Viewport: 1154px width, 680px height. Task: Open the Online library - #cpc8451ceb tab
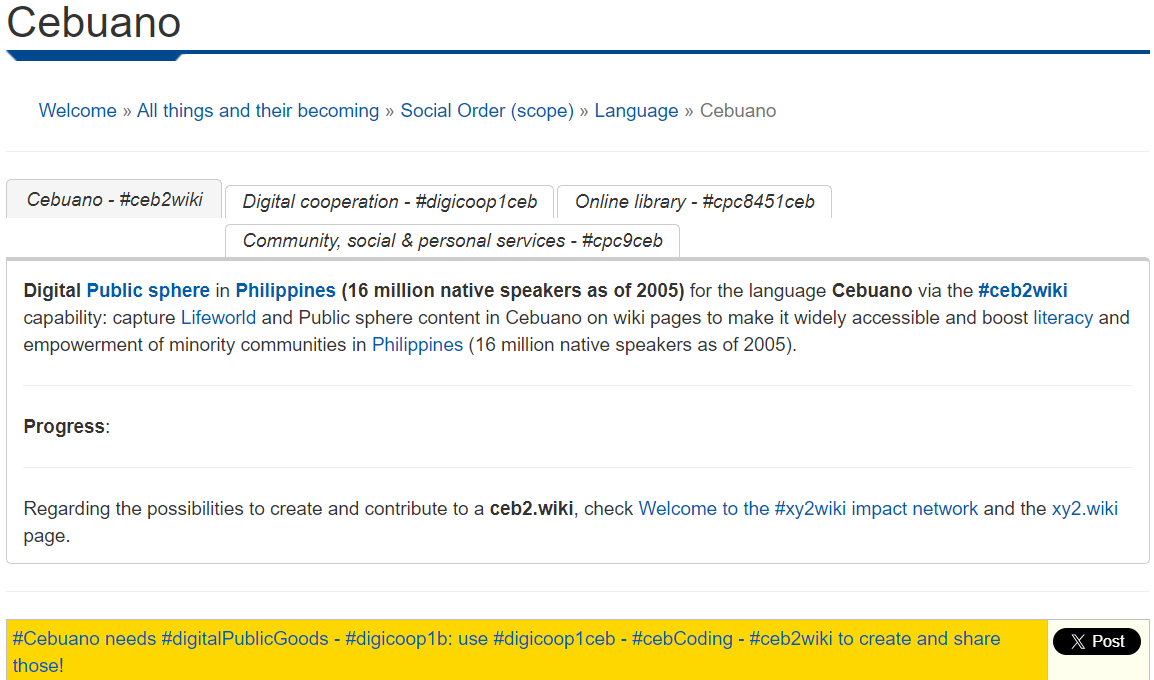[x=694, y=201]
